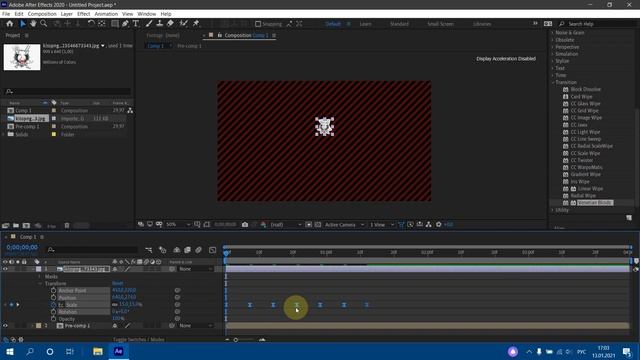Collapse the Transition effects category
640x360 pixels.
[x=553, y=82]
